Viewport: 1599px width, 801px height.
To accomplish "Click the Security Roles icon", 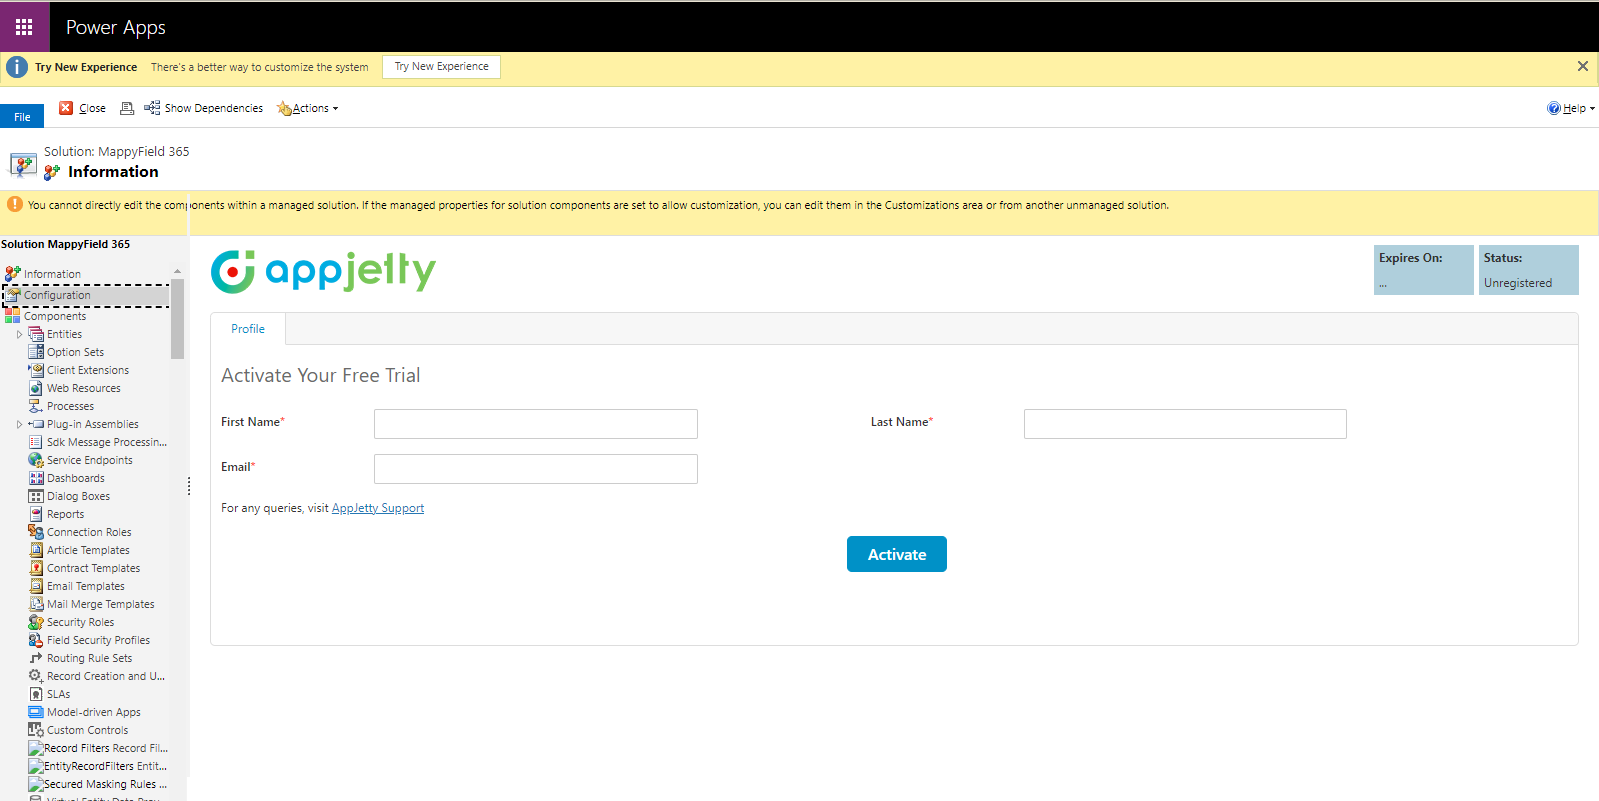I will (36, 622).
